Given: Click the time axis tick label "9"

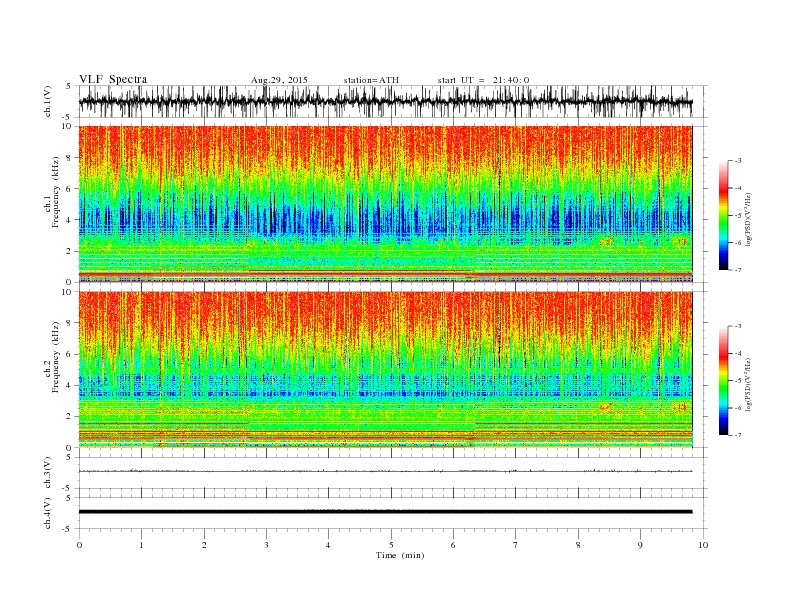Looking at the screenshot, I should (x=640, y=545).
